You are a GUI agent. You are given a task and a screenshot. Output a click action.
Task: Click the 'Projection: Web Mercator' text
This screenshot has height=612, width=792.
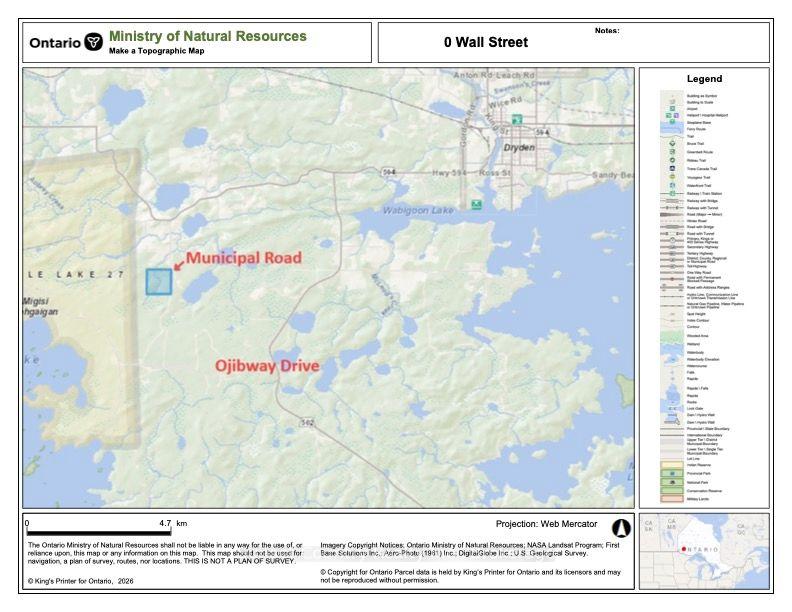pyautogui.click(x=547, y=524)
